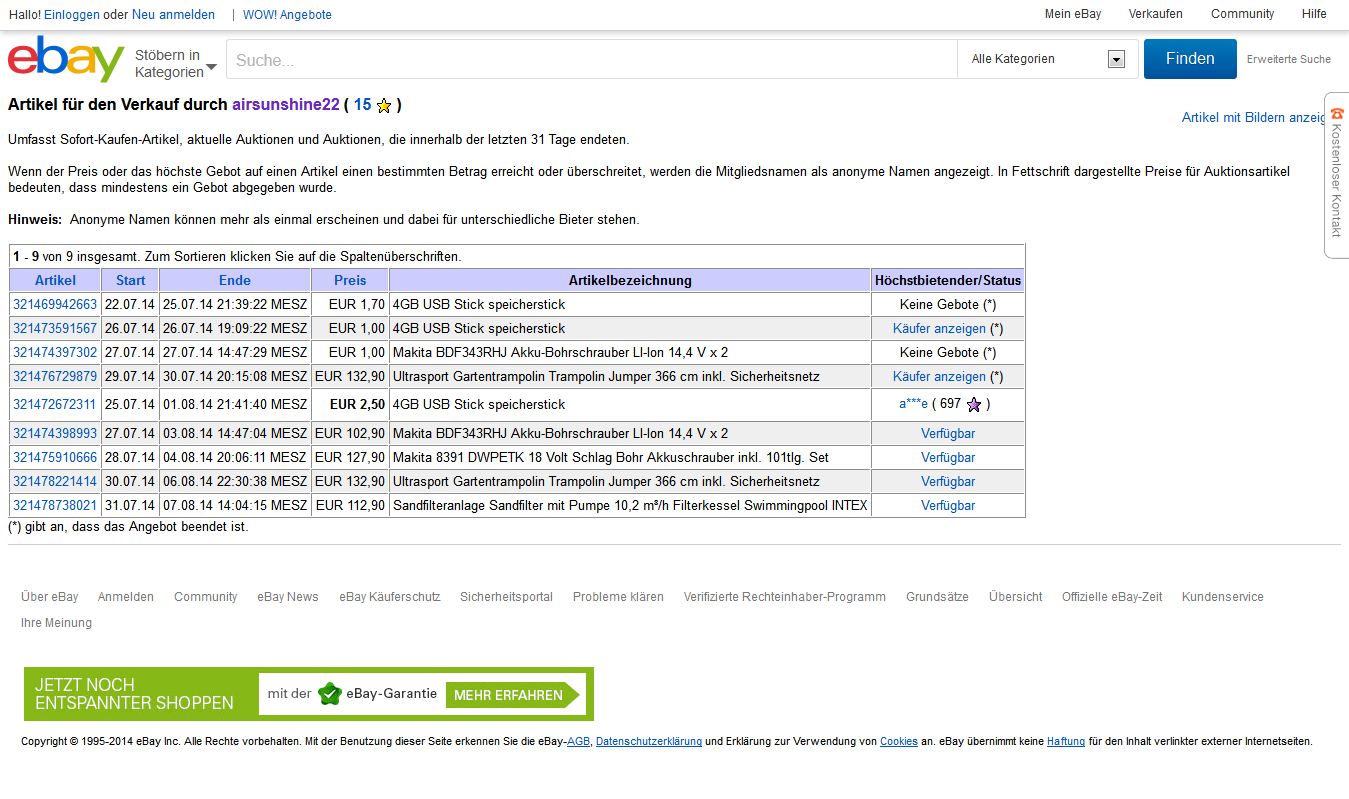The height and width of the screenshot is (799, 1349).
Task: Open seller profile airsunshine22
Action: (x=286, y=105)
